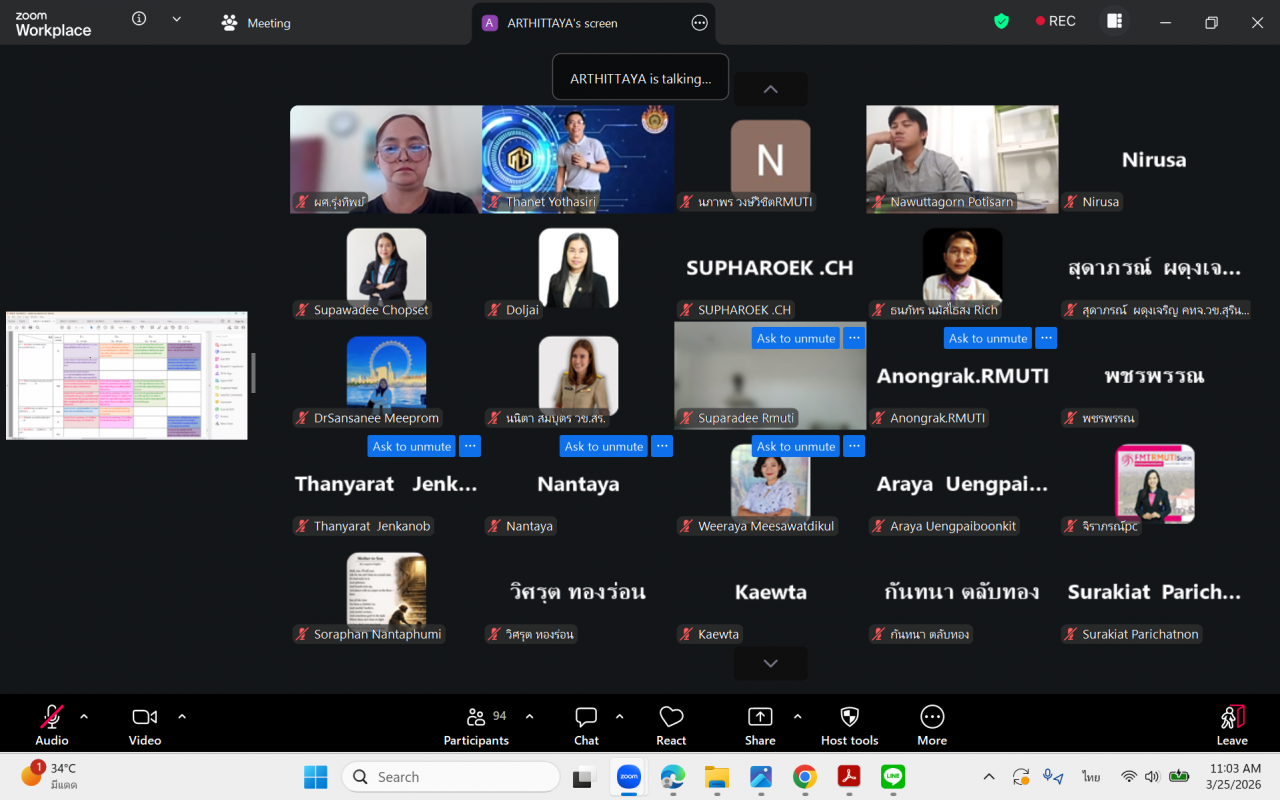Switch to the Meeting tab
Screen dimensions: 1280x800
click(x=256, y=23)
